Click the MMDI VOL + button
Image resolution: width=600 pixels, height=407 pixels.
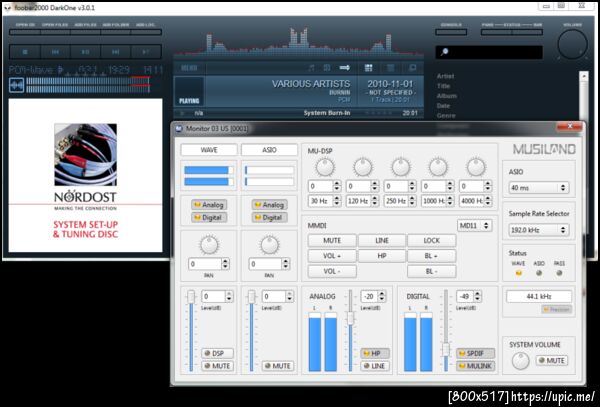tap(332, 256)
